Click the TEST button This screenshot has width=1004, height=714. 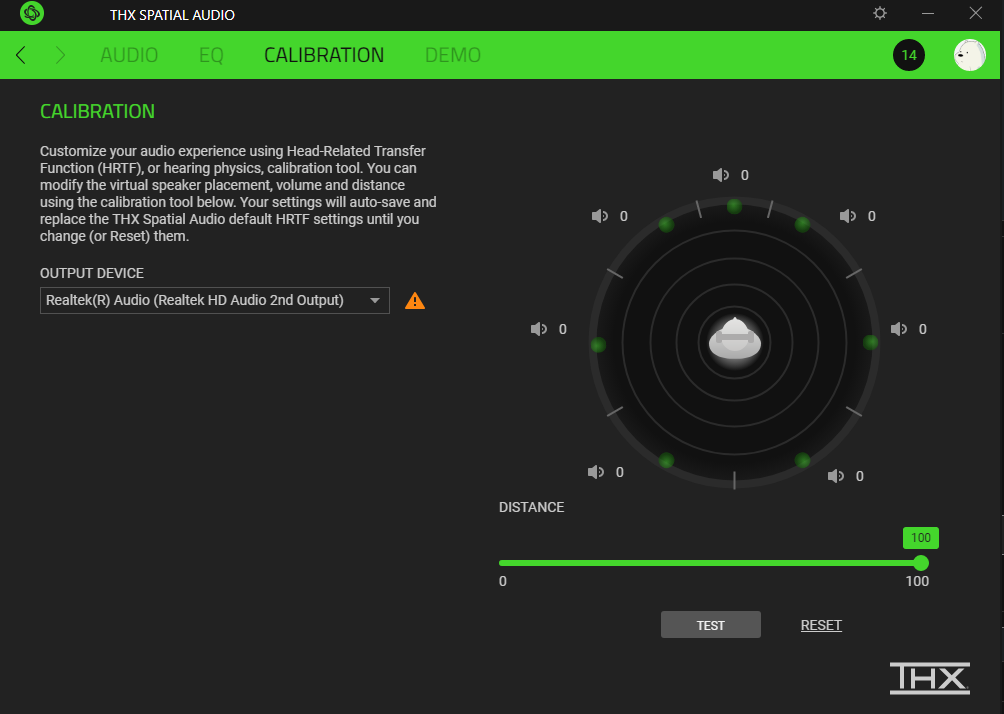point(711,625)
